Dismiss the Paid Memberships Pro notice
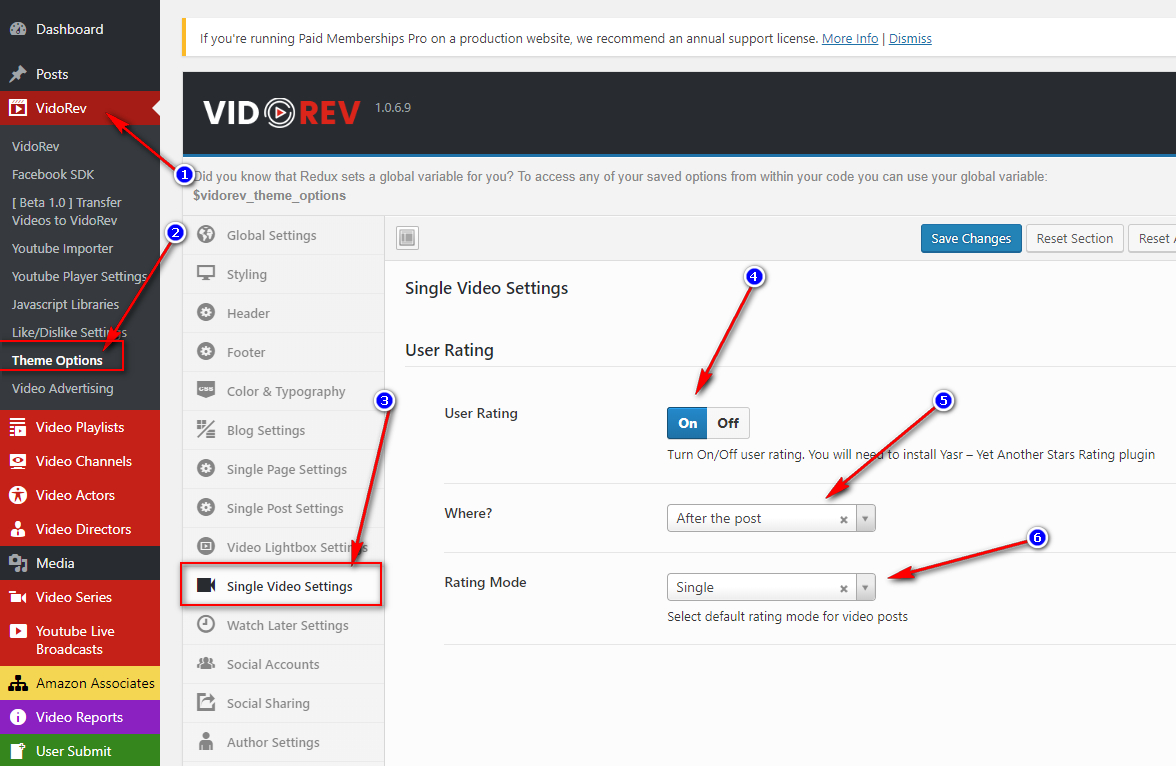Screen dimensions: 1176x766 909,39
